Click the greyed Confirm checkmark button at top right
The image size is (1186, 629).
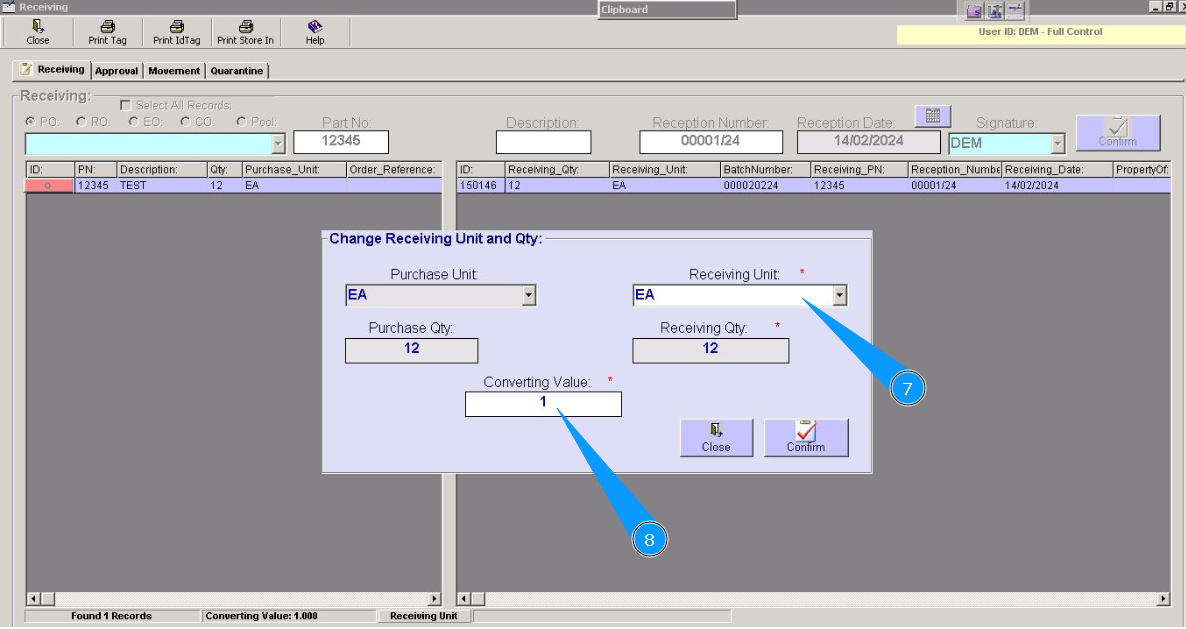[x=1118, y=132]
